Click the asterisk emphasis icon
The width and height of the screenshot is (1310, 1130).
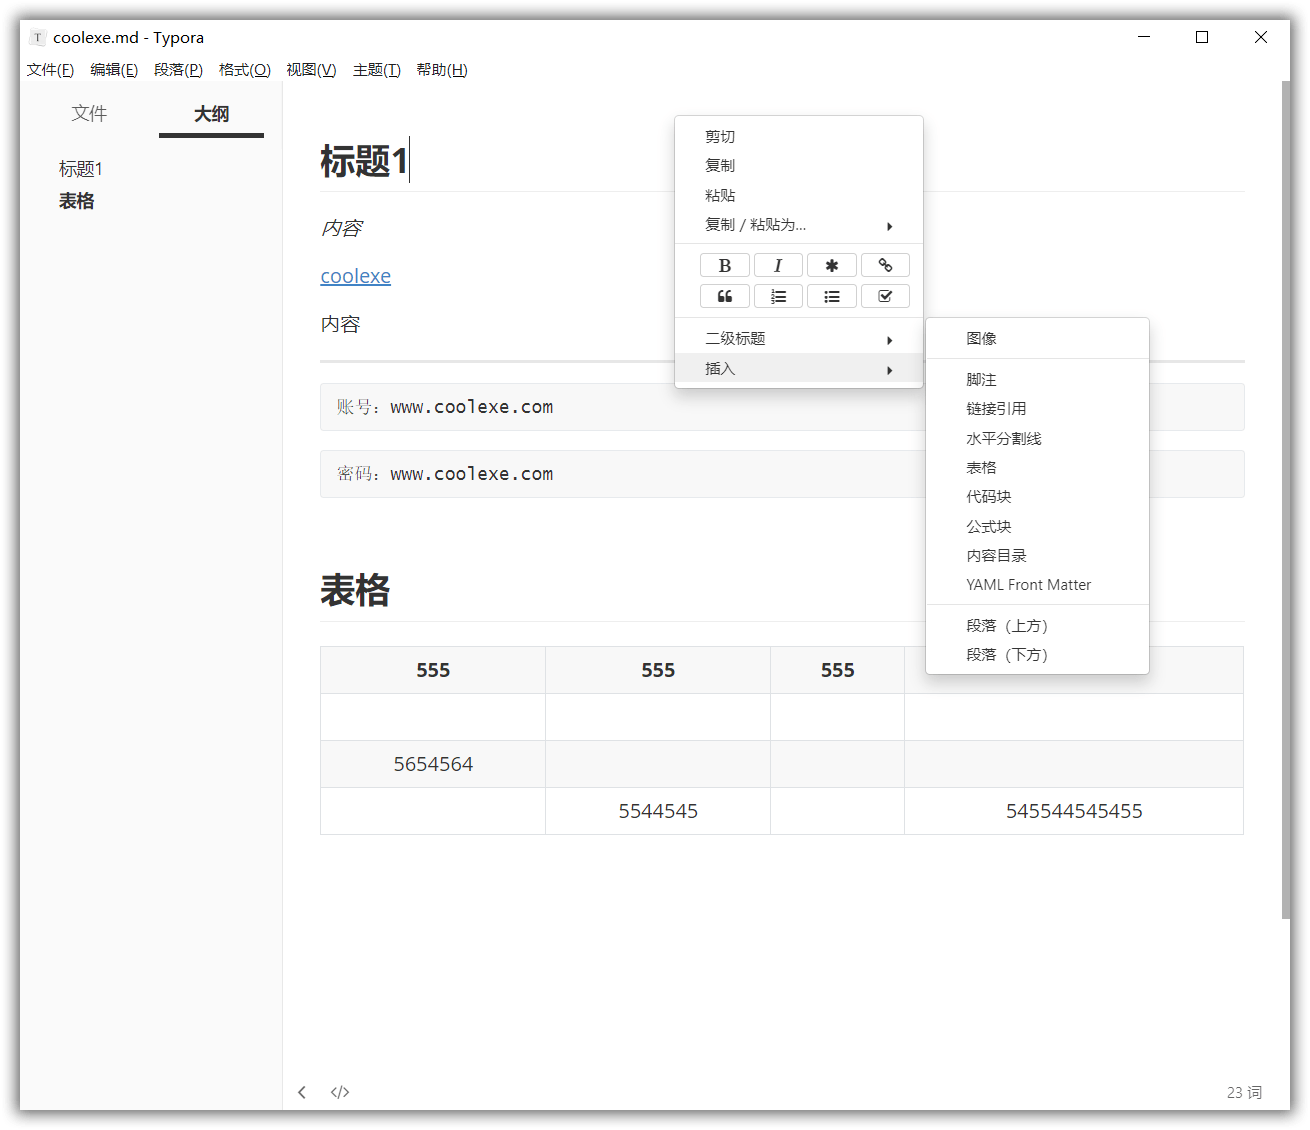831,264
